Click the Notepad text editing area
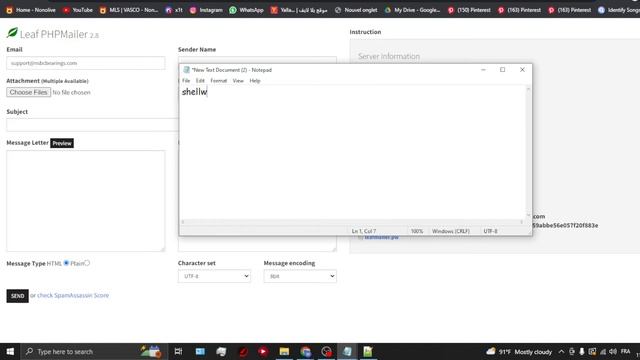The image size is (640, 360). pyautogui.click(x=353, y=152)
